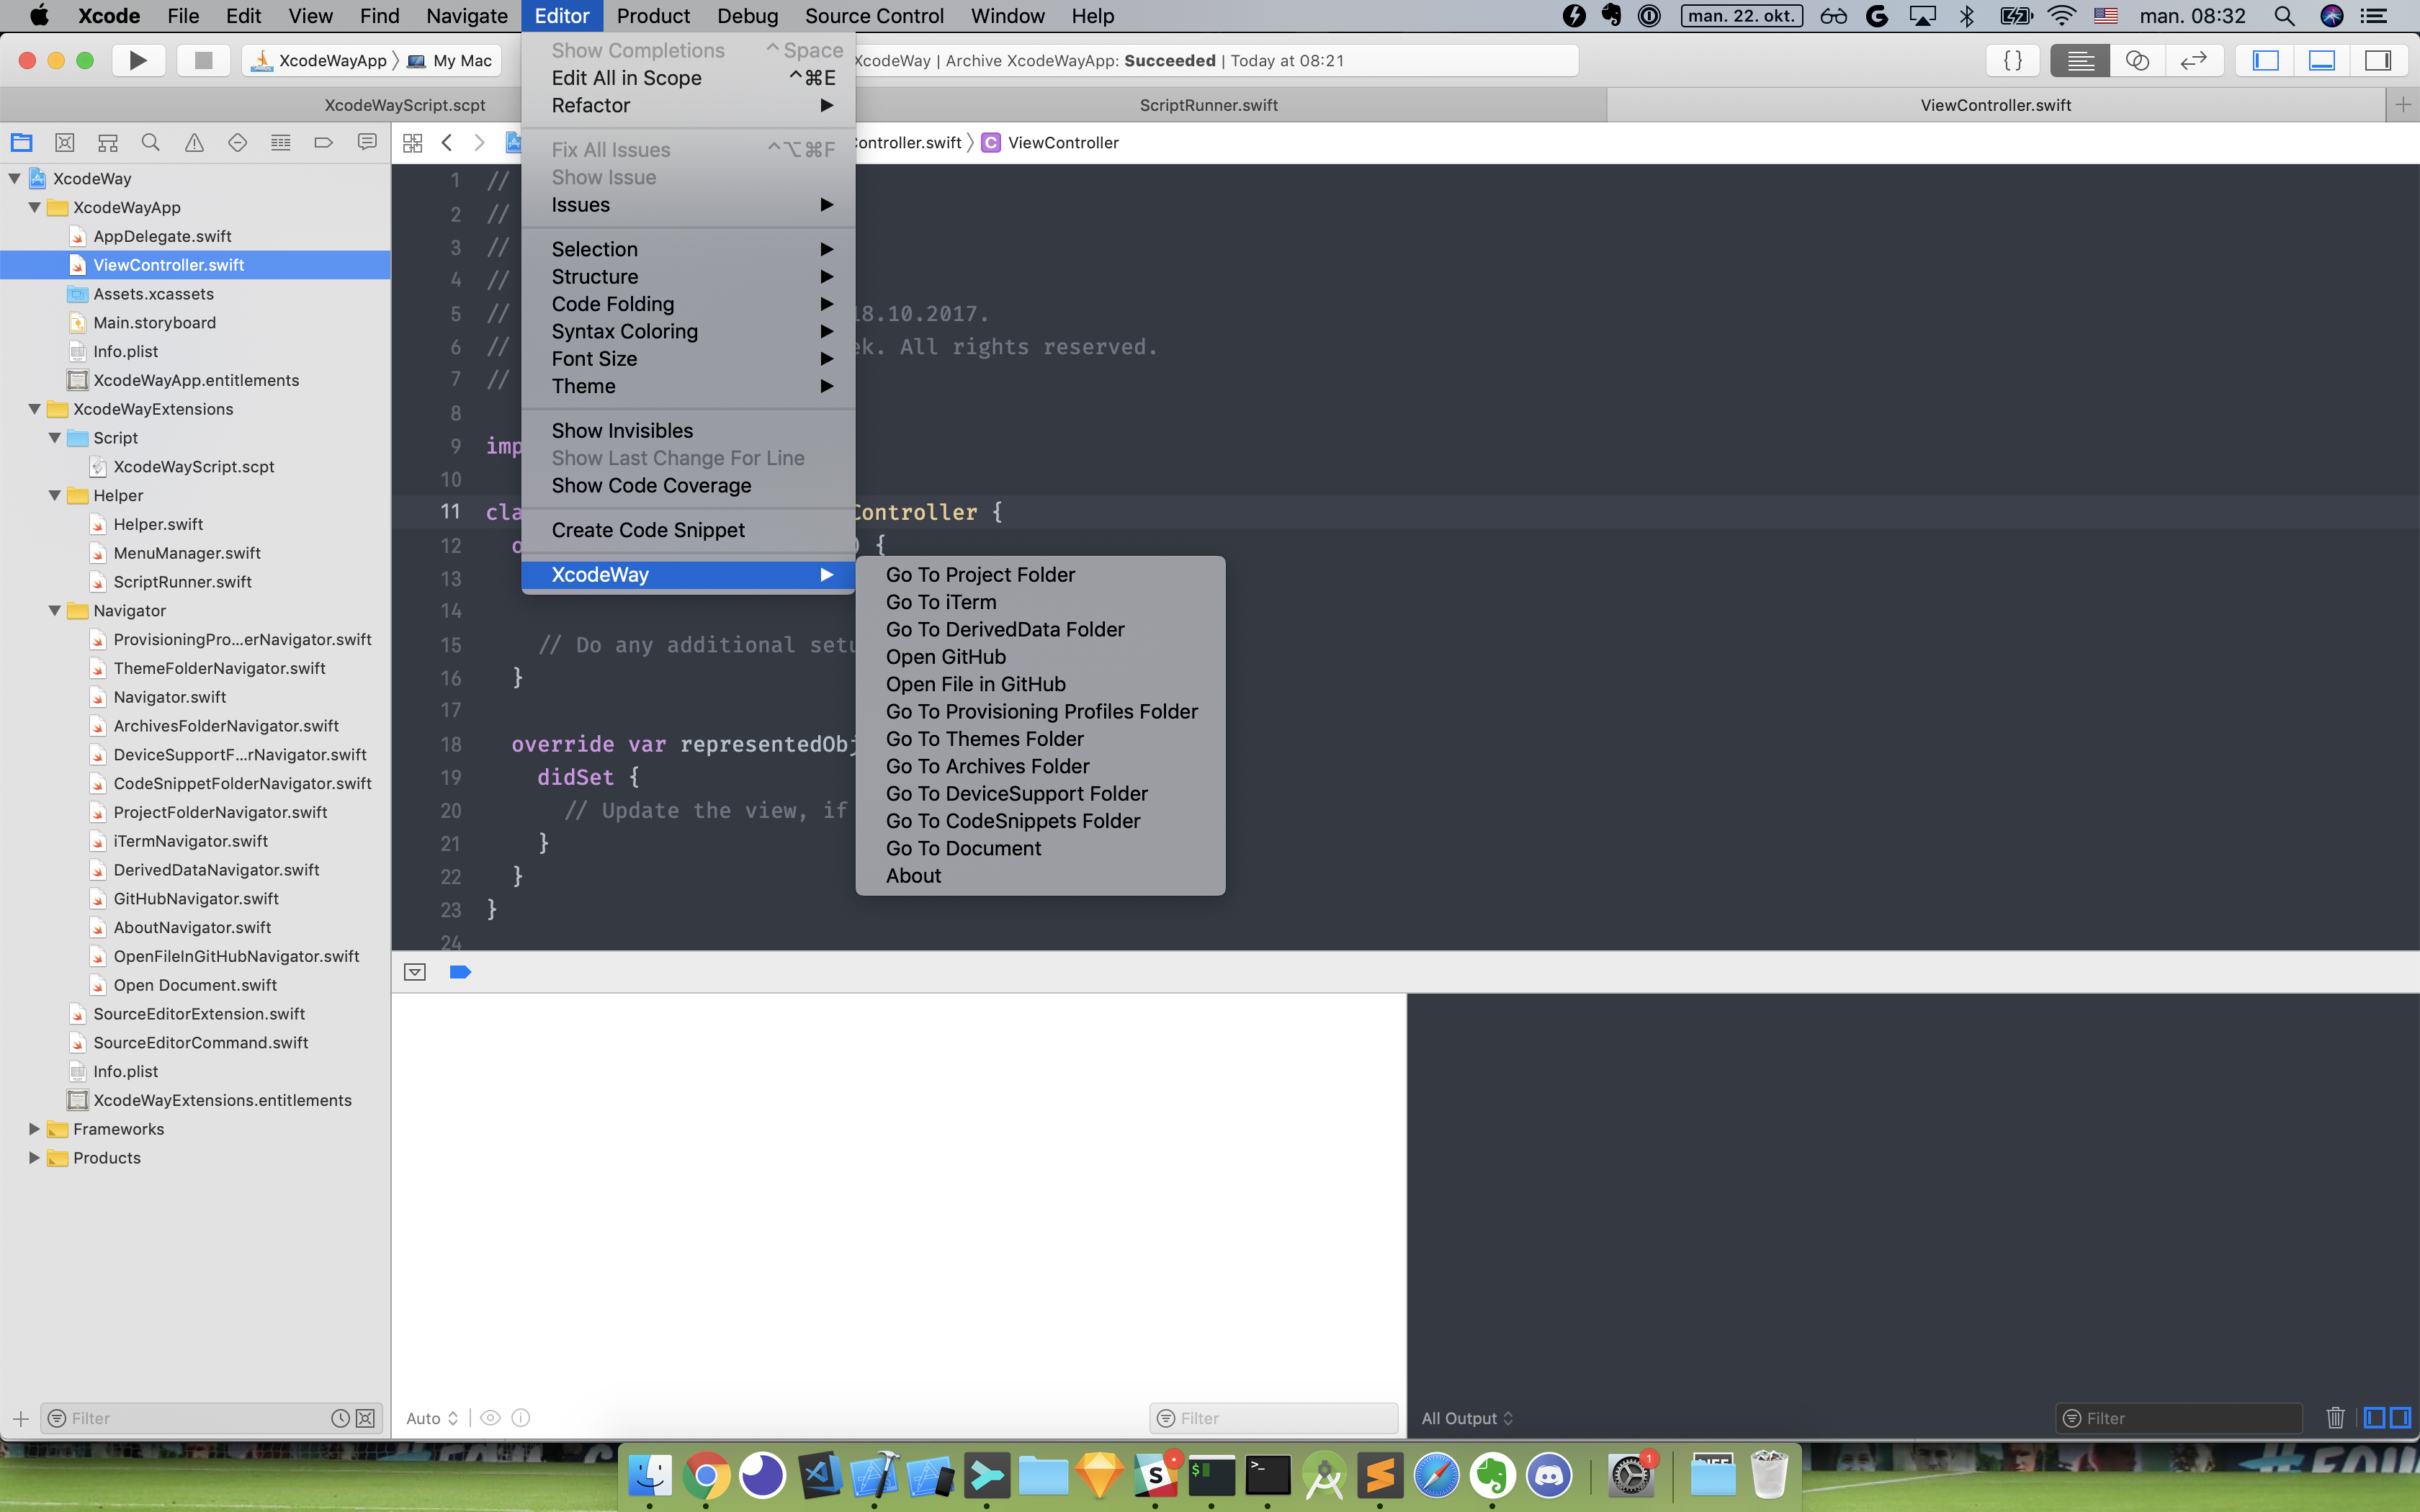The width and height of the screenshot is (2420, 1512).
Task: Click the code snippet library braces icon
Action: [2013, 61]
